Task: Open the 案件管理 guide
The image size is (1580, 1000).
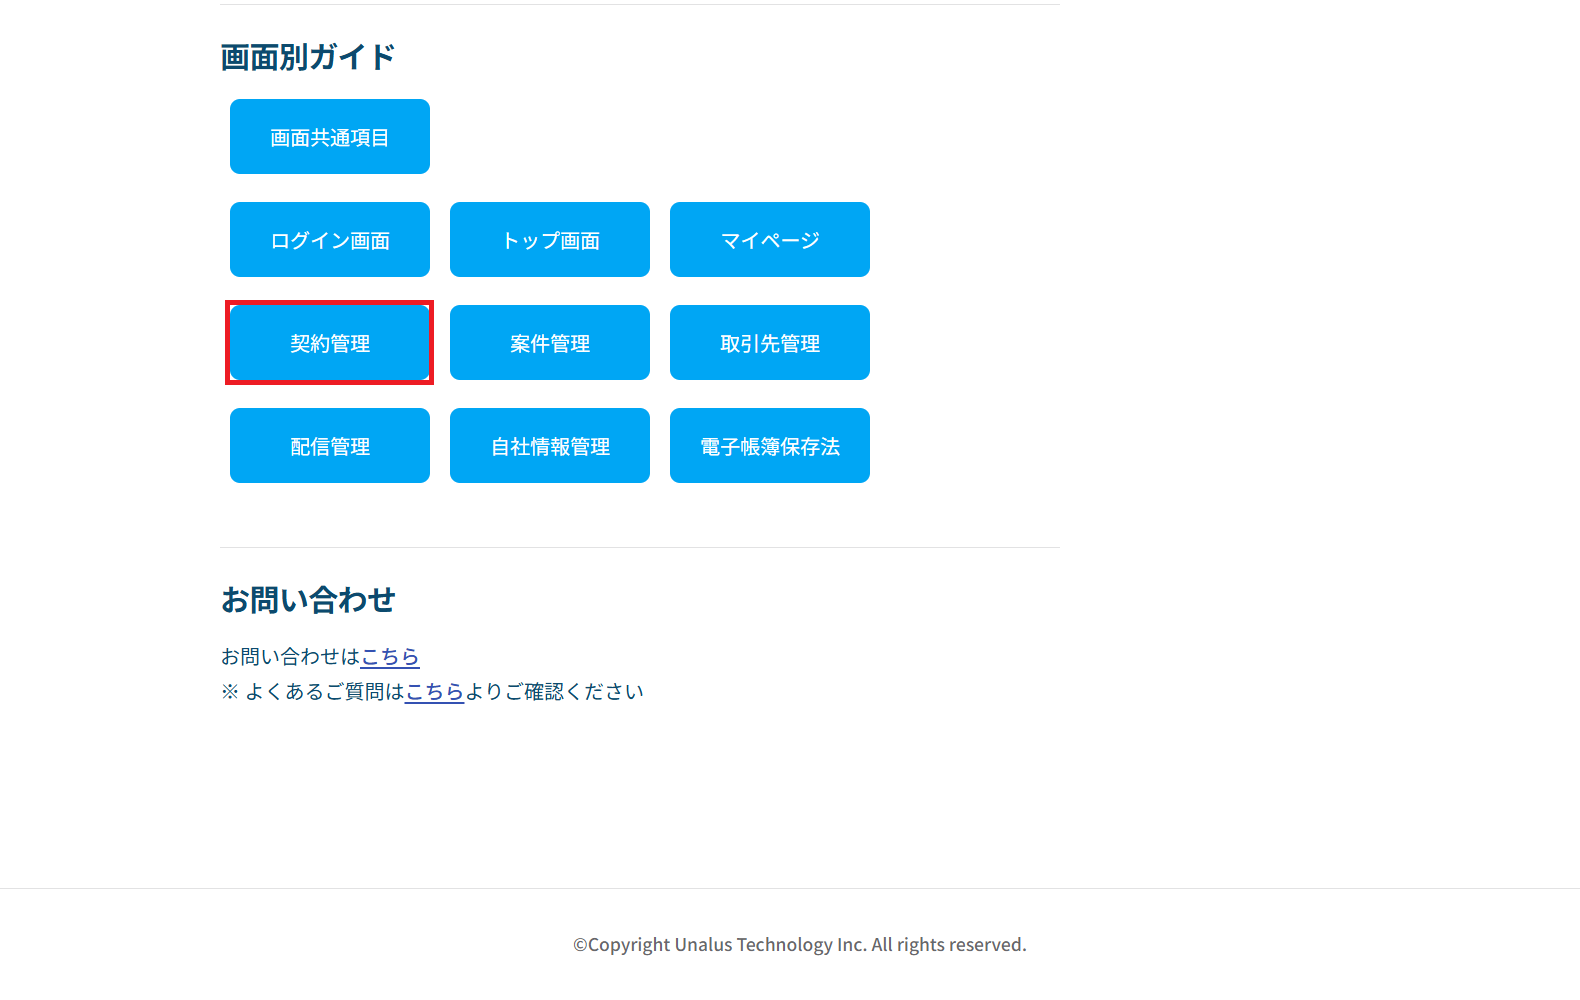Action: pos(550,343)
